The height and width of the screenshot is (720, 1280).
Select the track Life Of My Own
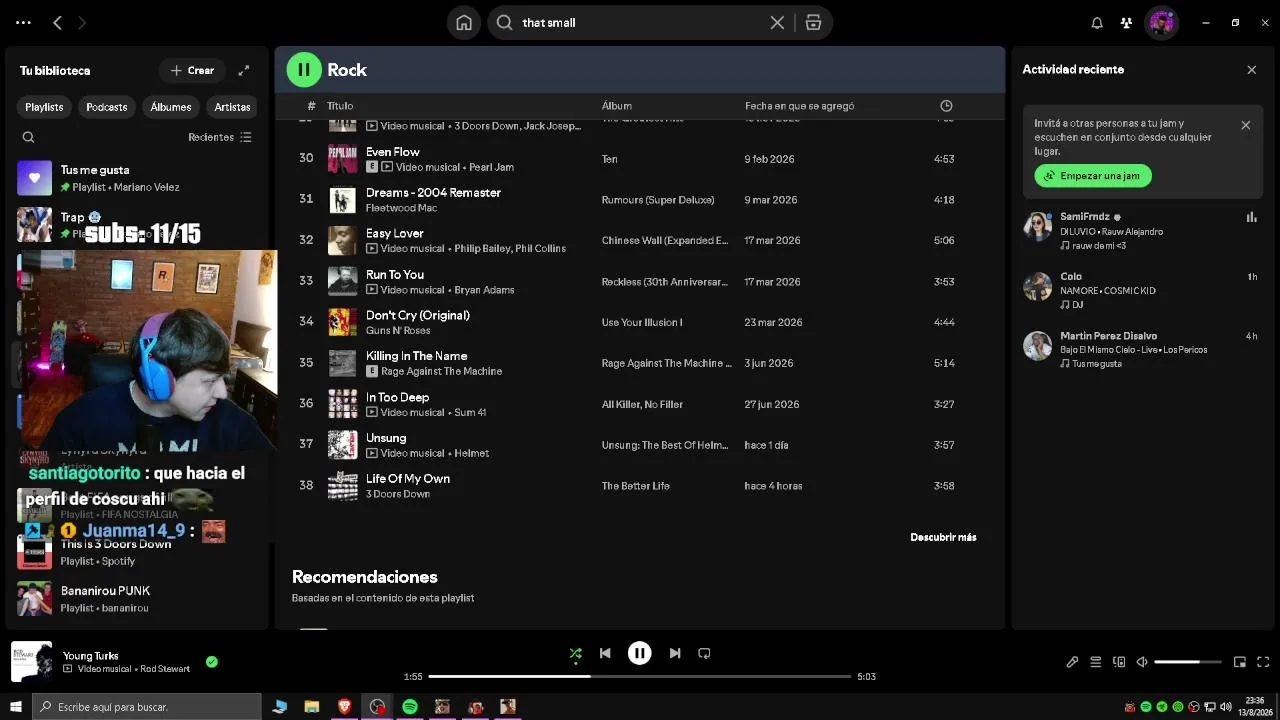(x=408, y=479)
